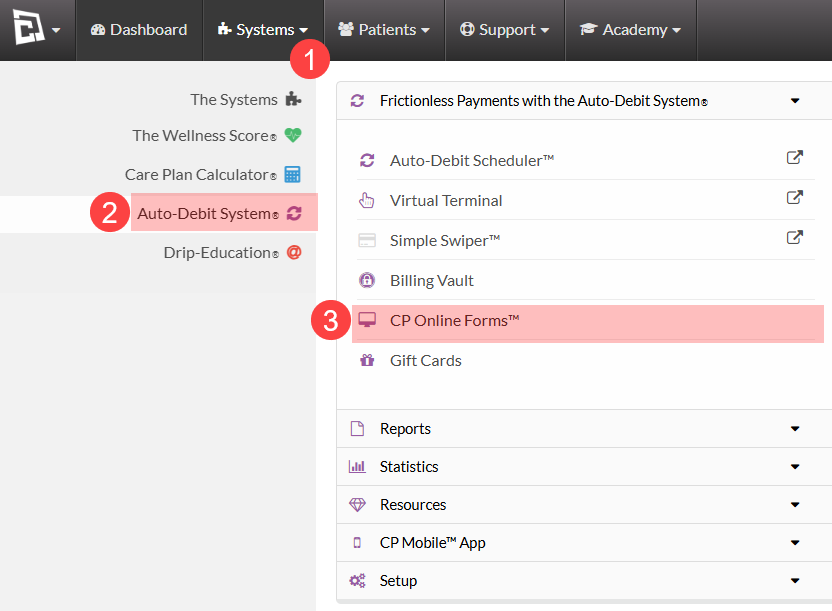This screenshot has height=611, width=832.
Task: Open the Support menu
Action: (505, 30)
